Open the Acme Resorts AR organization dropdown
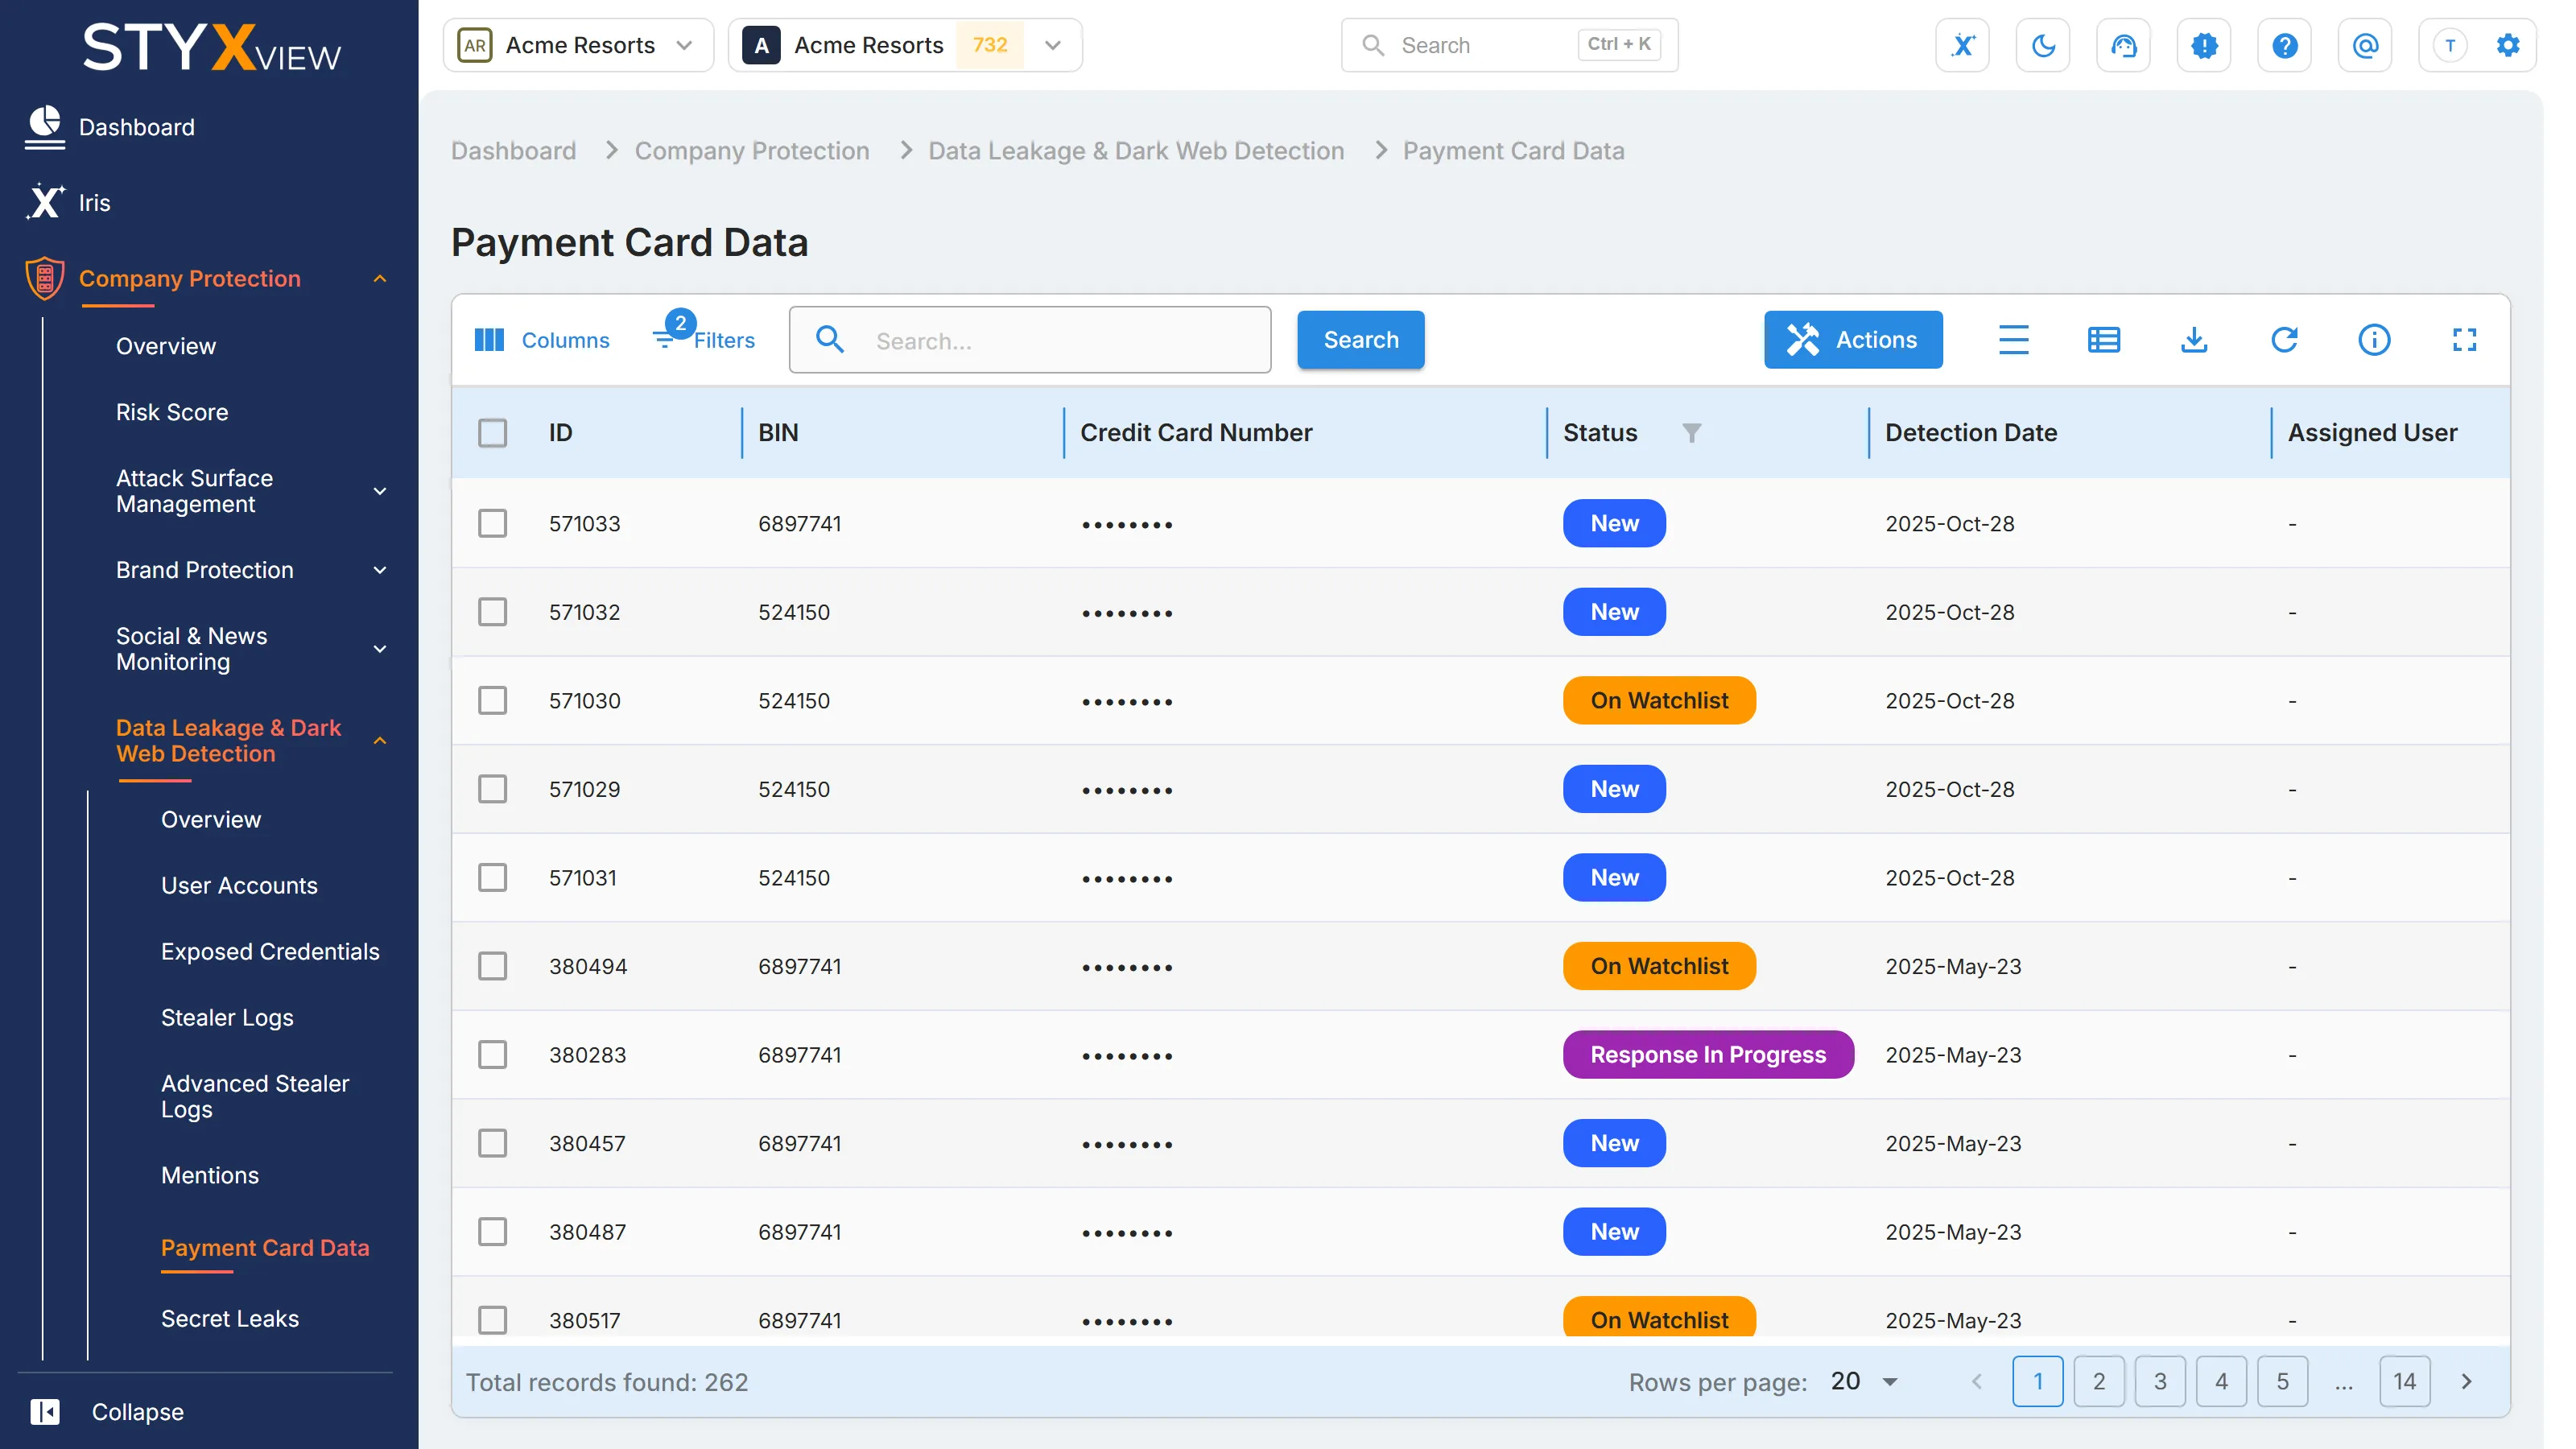The image size is (2576, 1449). [578, 45]
